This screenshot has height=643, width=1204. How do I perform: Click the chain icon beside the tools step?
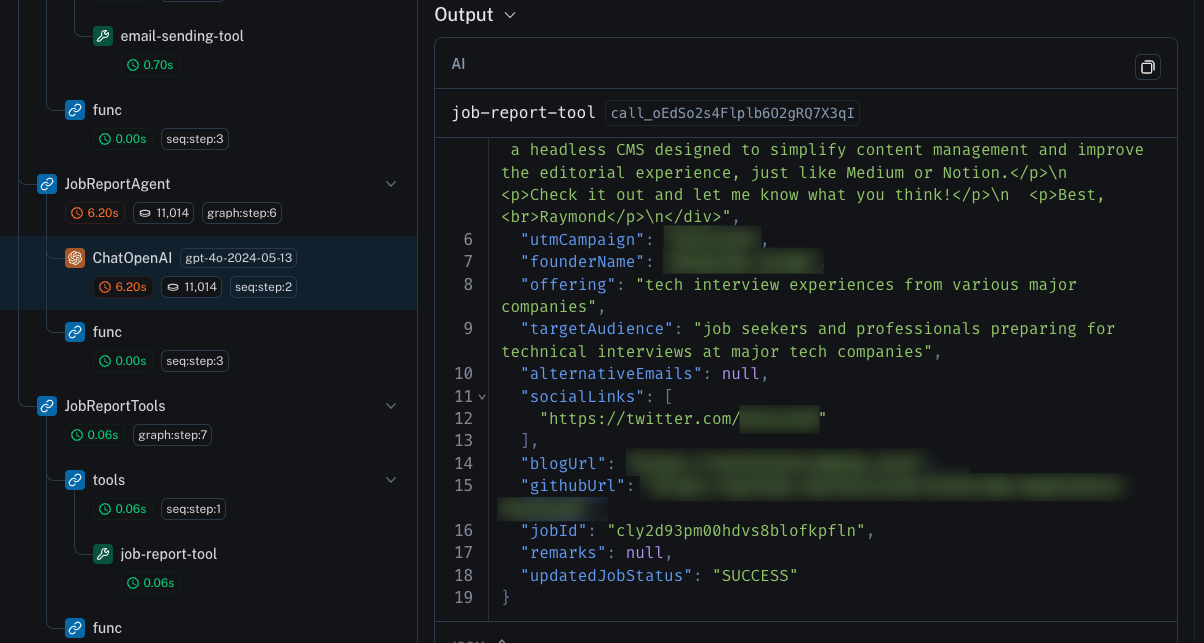(x=75, y=480)
